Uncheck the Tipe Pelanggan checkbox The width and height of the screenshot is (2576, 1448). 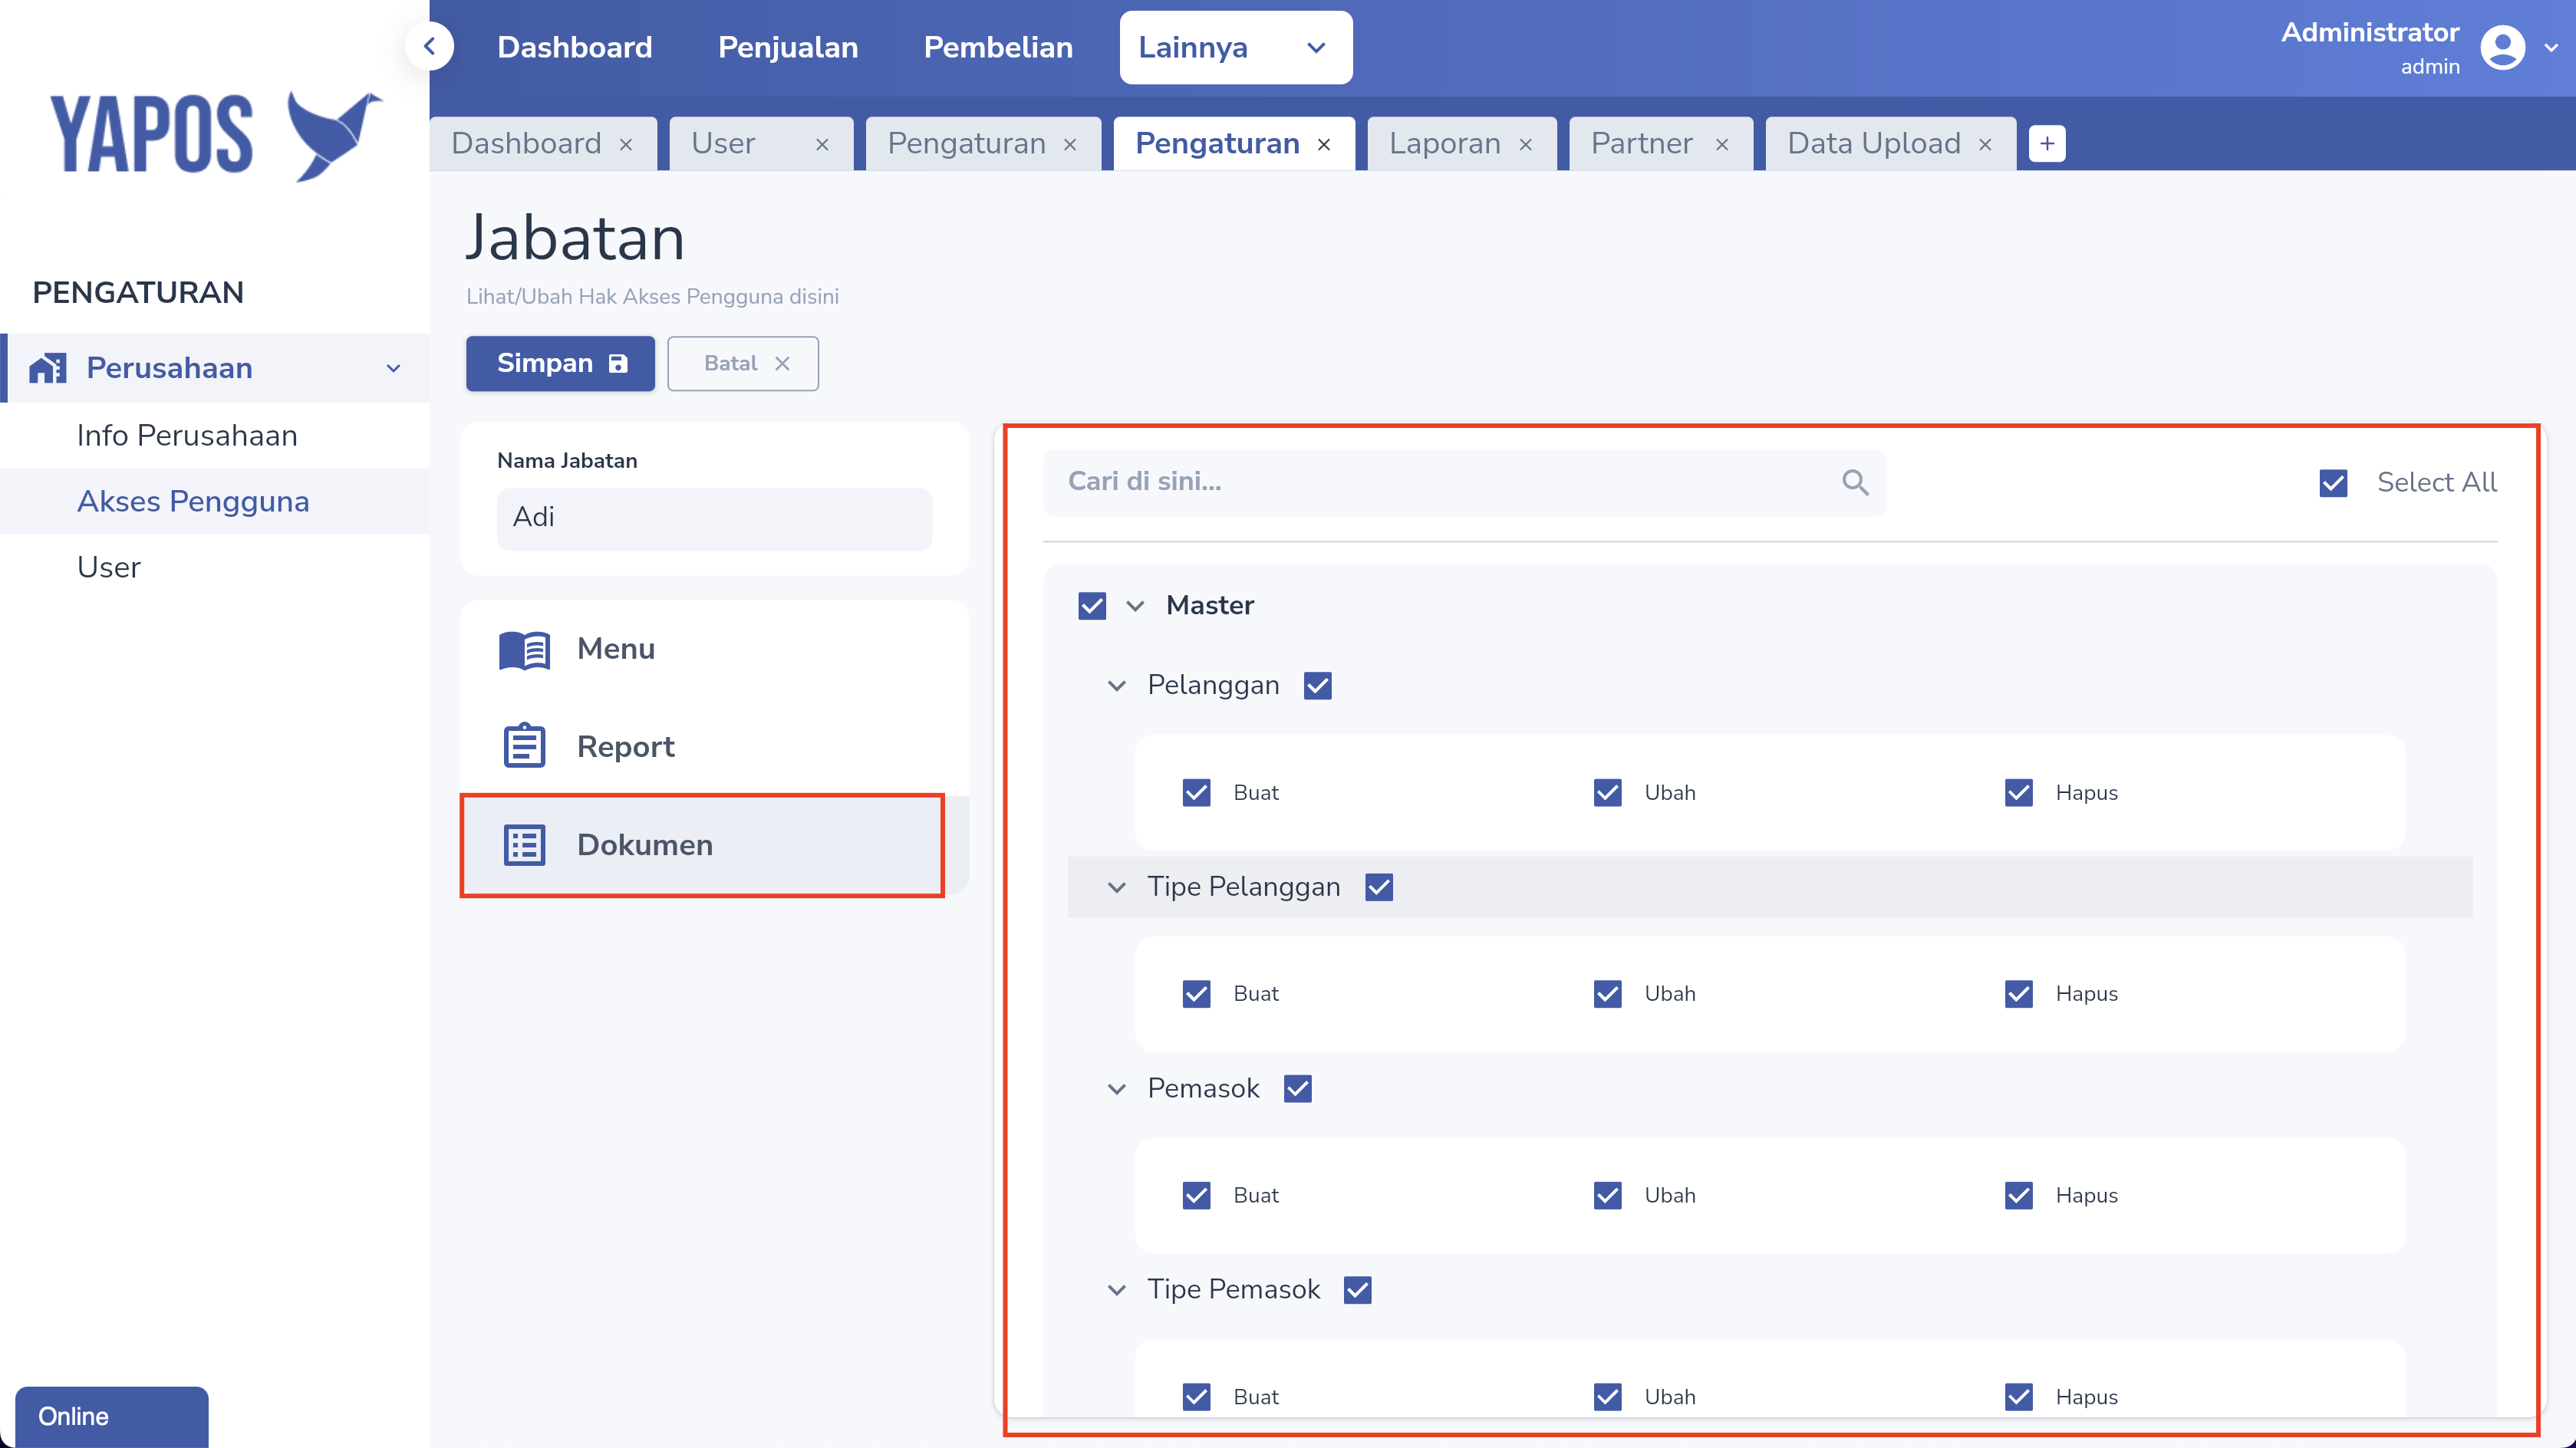point(1379,887)
